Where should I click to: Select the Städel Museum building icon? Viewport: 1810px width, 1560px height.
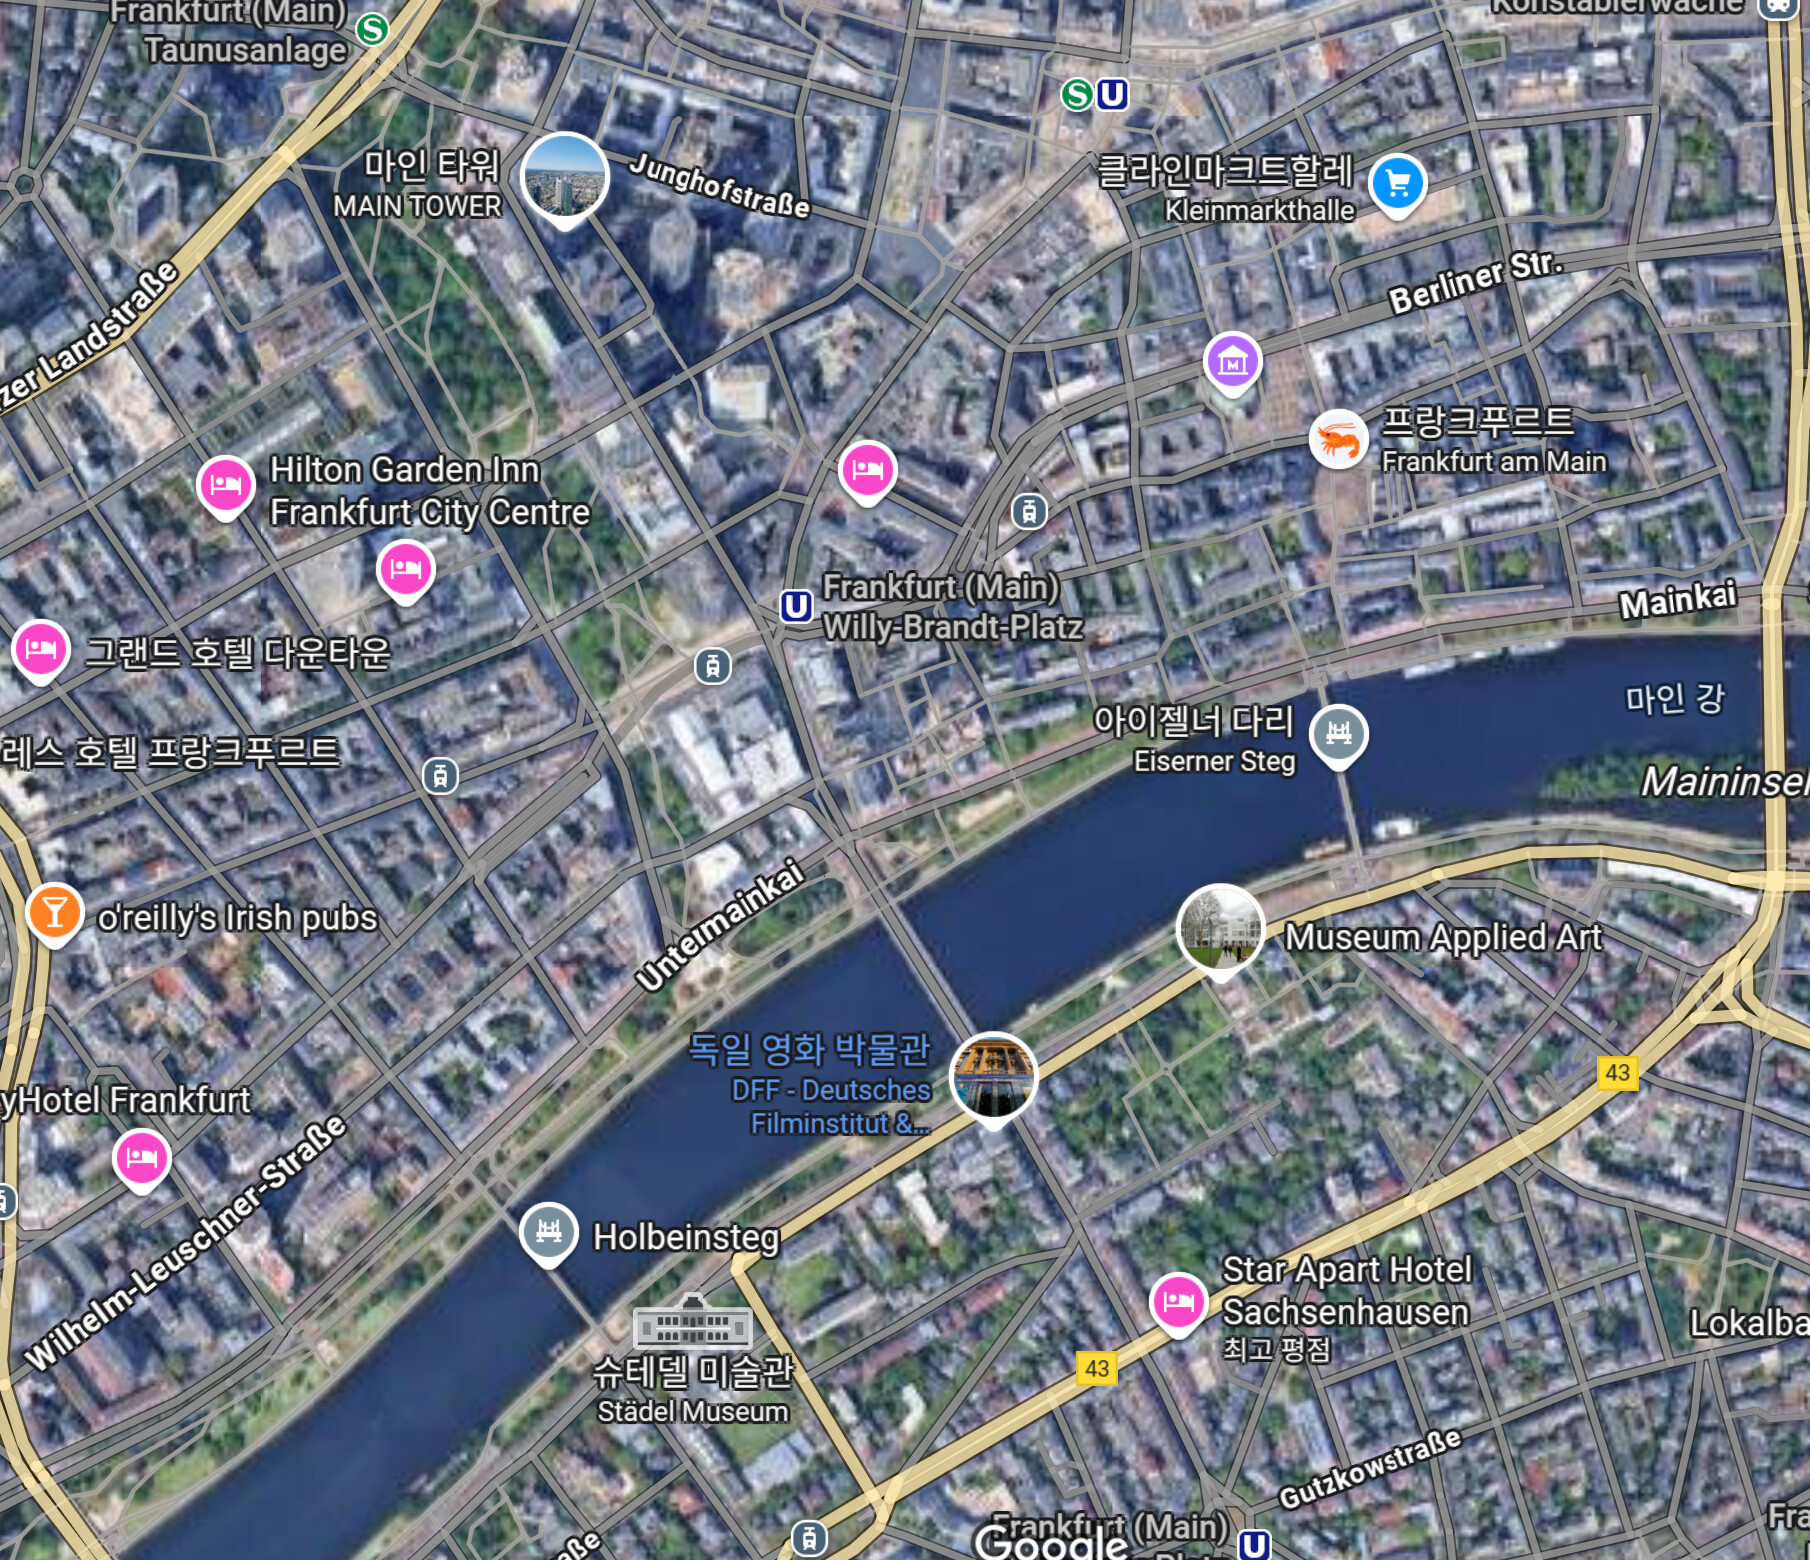tap(692, 1321)
